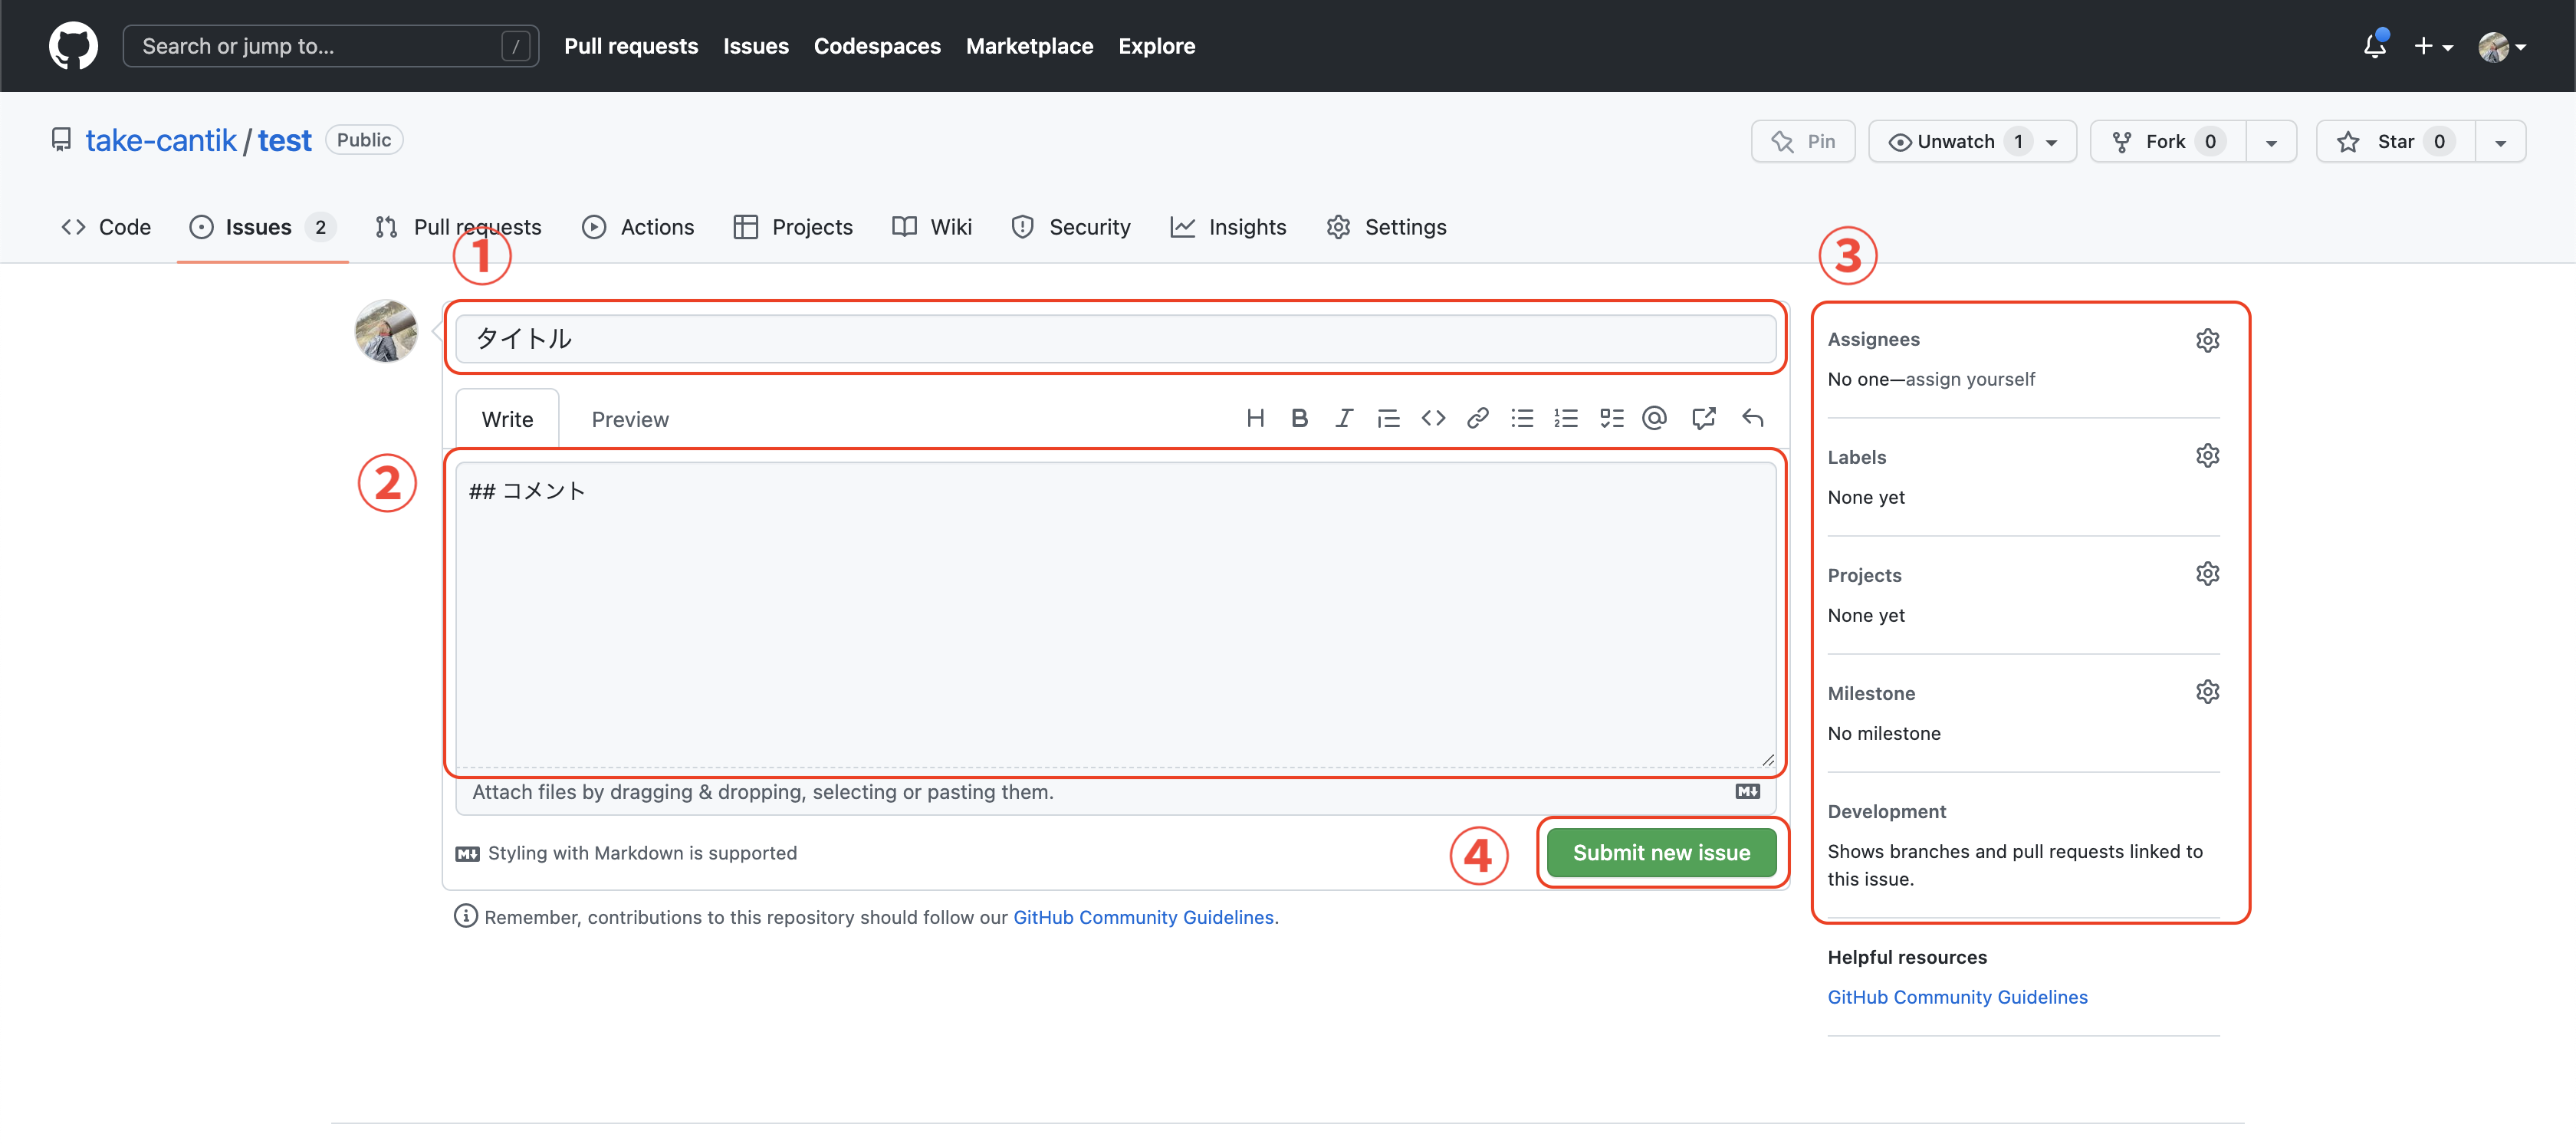Open the Unwatch options dropdown

click(2052, 141)
